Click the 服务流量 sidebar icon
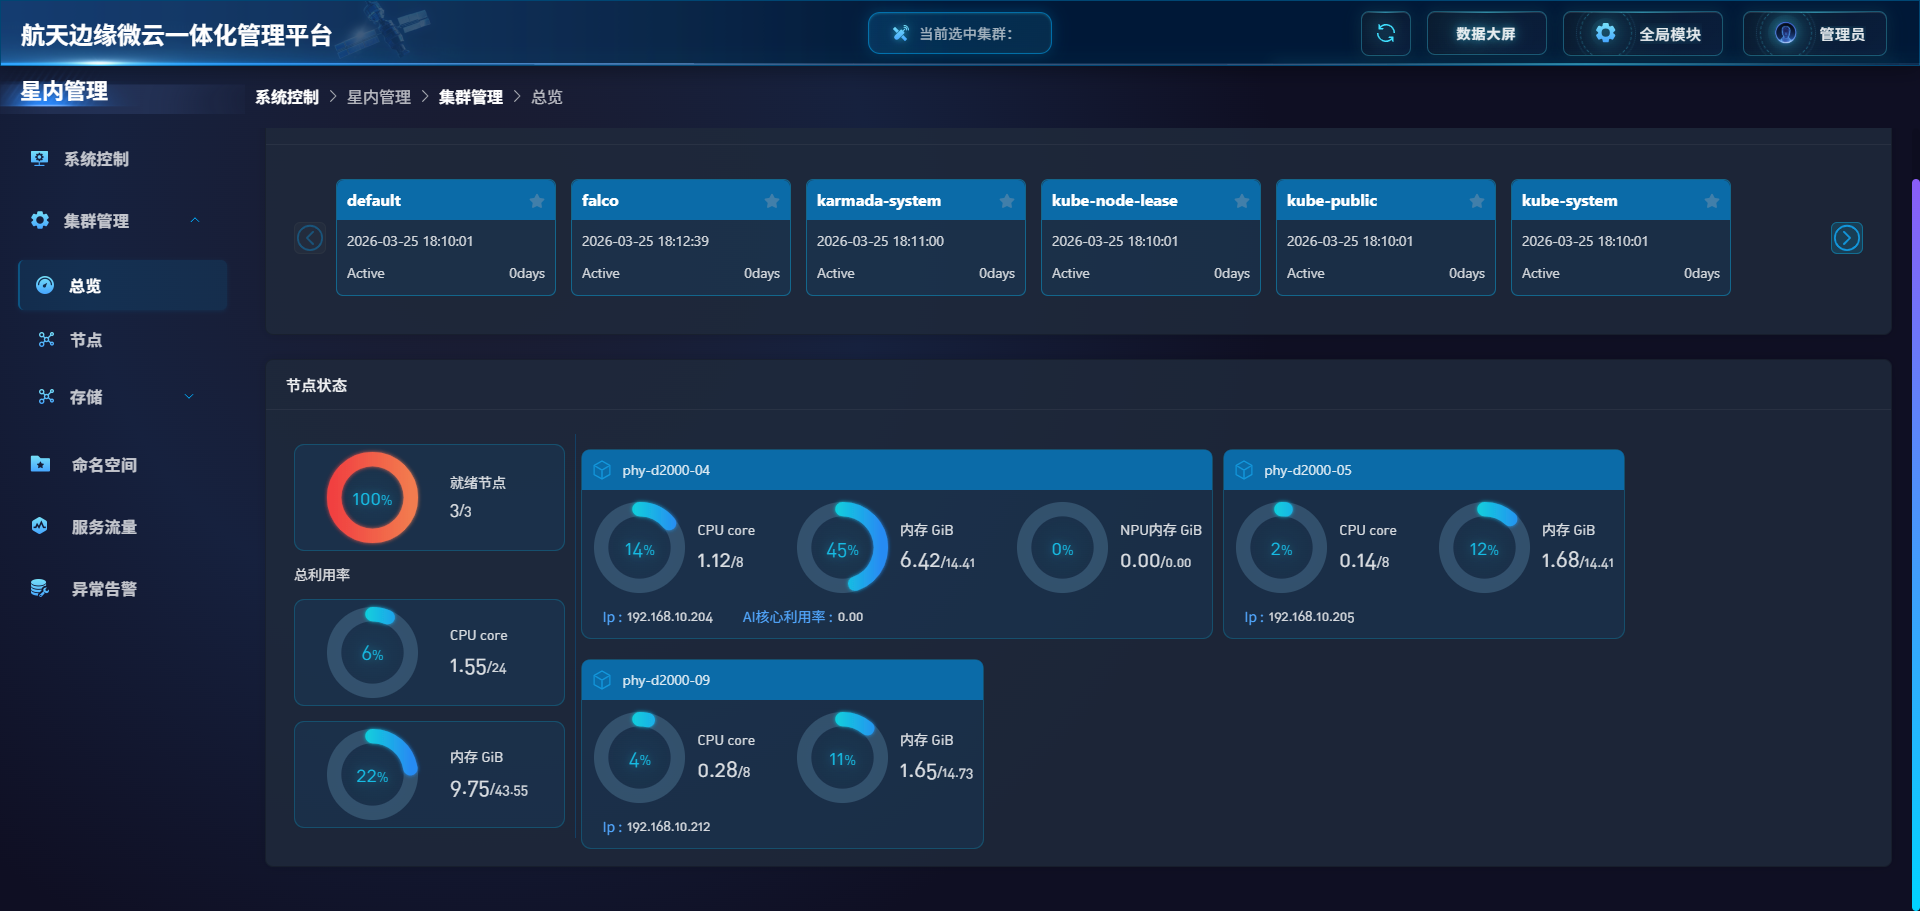 pyautogui.click(x=40, y=526)
